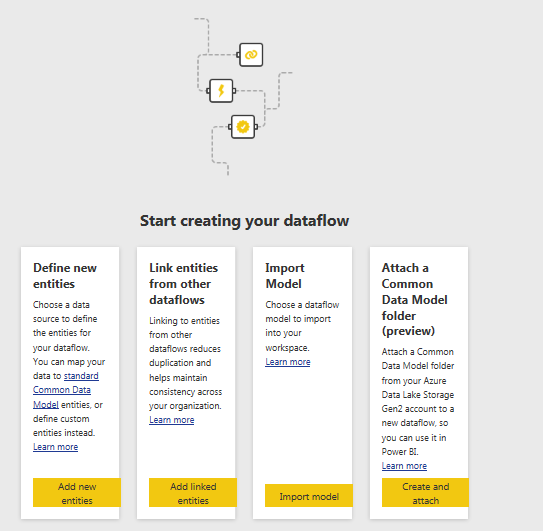Open the standard Common Data Model link
The height and width of the screenshot is (531, 543).
point(66,390)
